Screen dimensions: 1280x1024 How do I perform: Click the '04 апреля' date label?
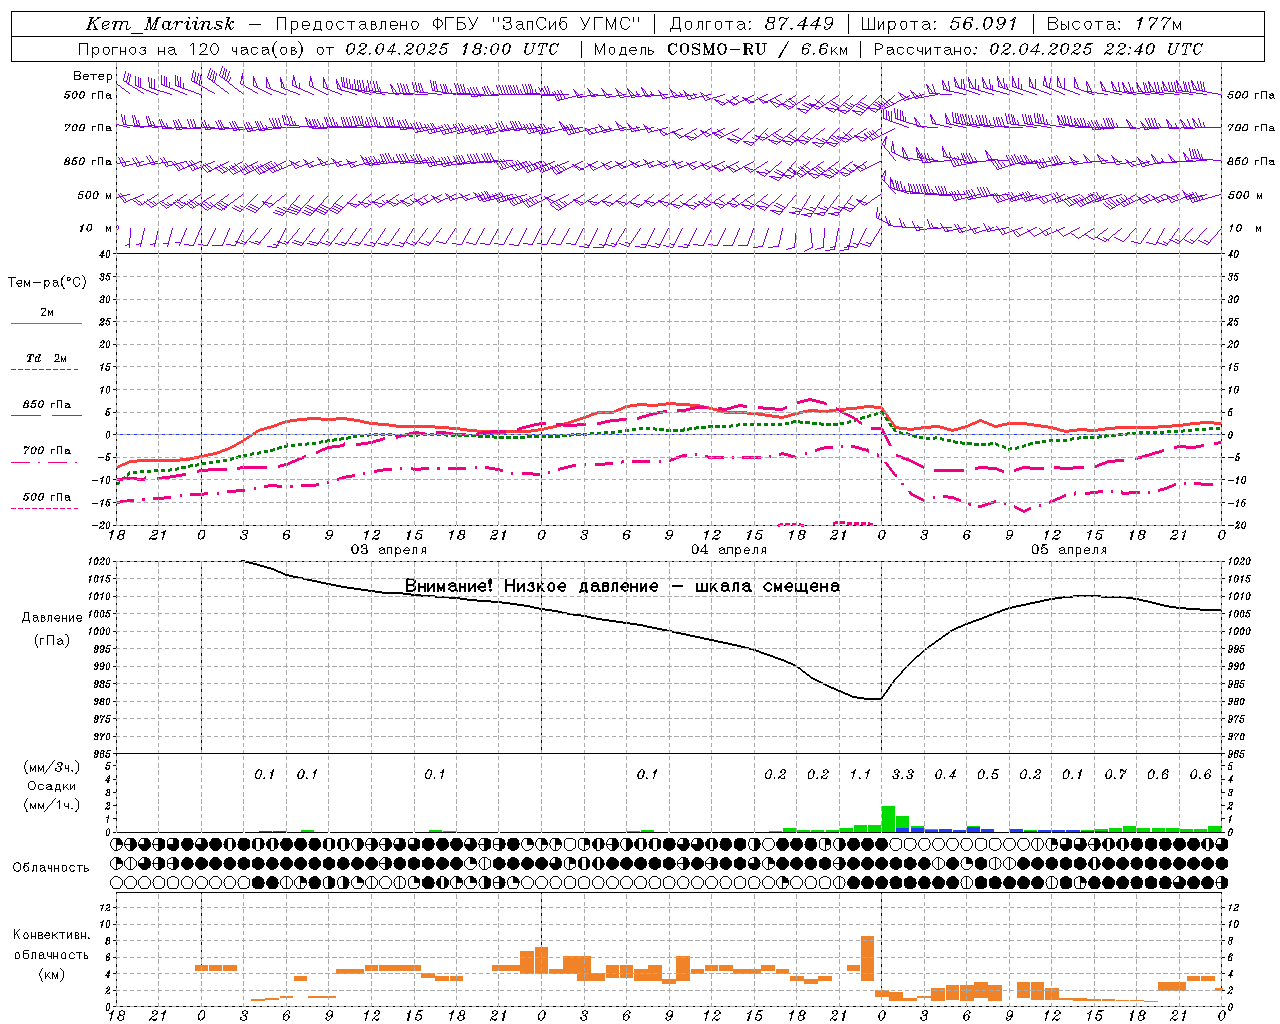(729, 550)
